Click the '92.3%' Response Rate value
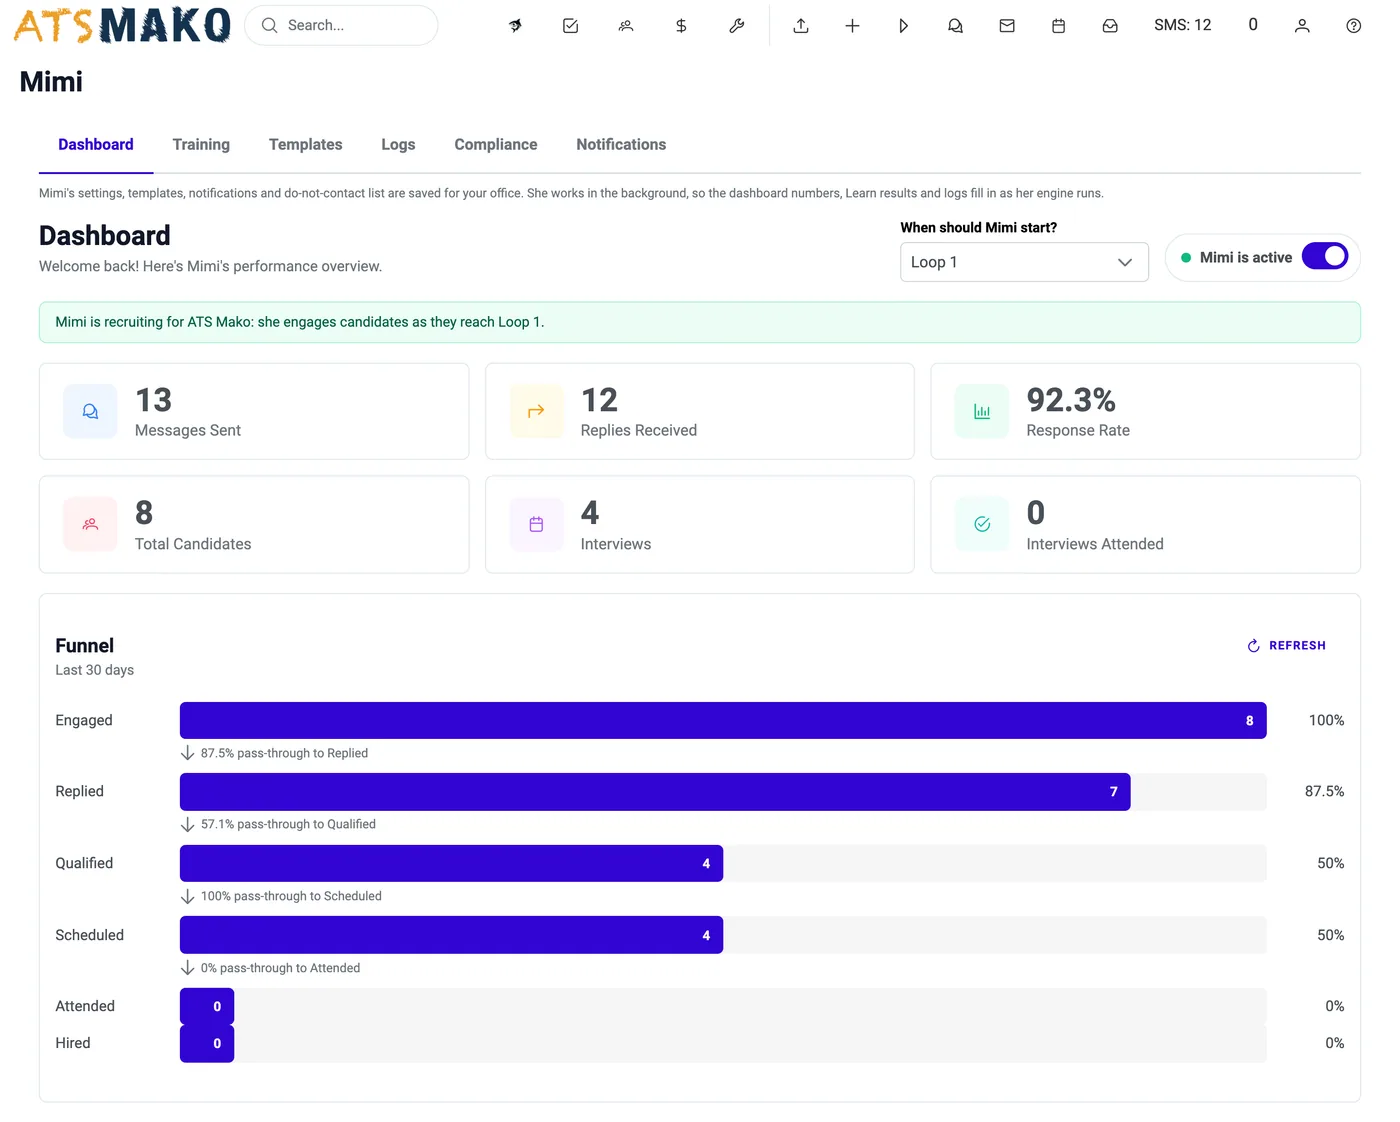This screenshot has width=1400, height=1122. [x=1071, y=400]
